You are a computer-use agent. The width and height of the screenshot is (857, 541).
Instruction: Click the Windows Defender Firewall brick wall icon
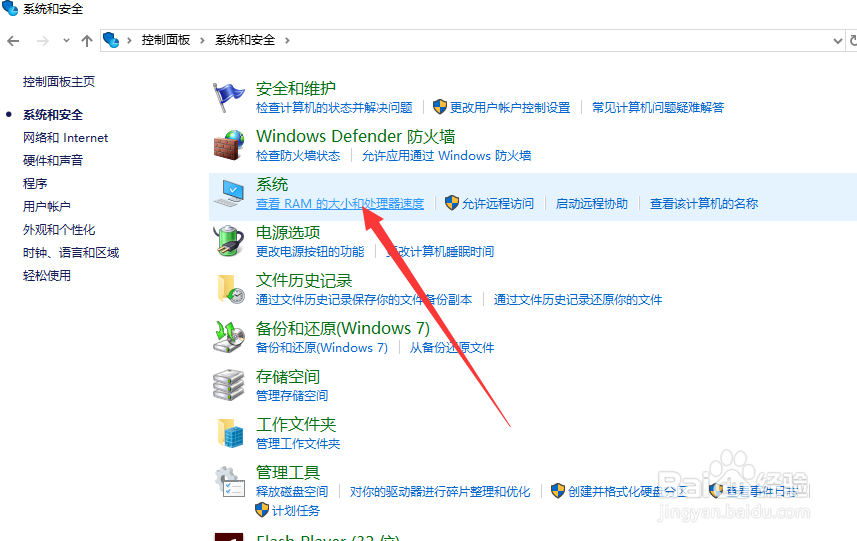pos(228,145)
